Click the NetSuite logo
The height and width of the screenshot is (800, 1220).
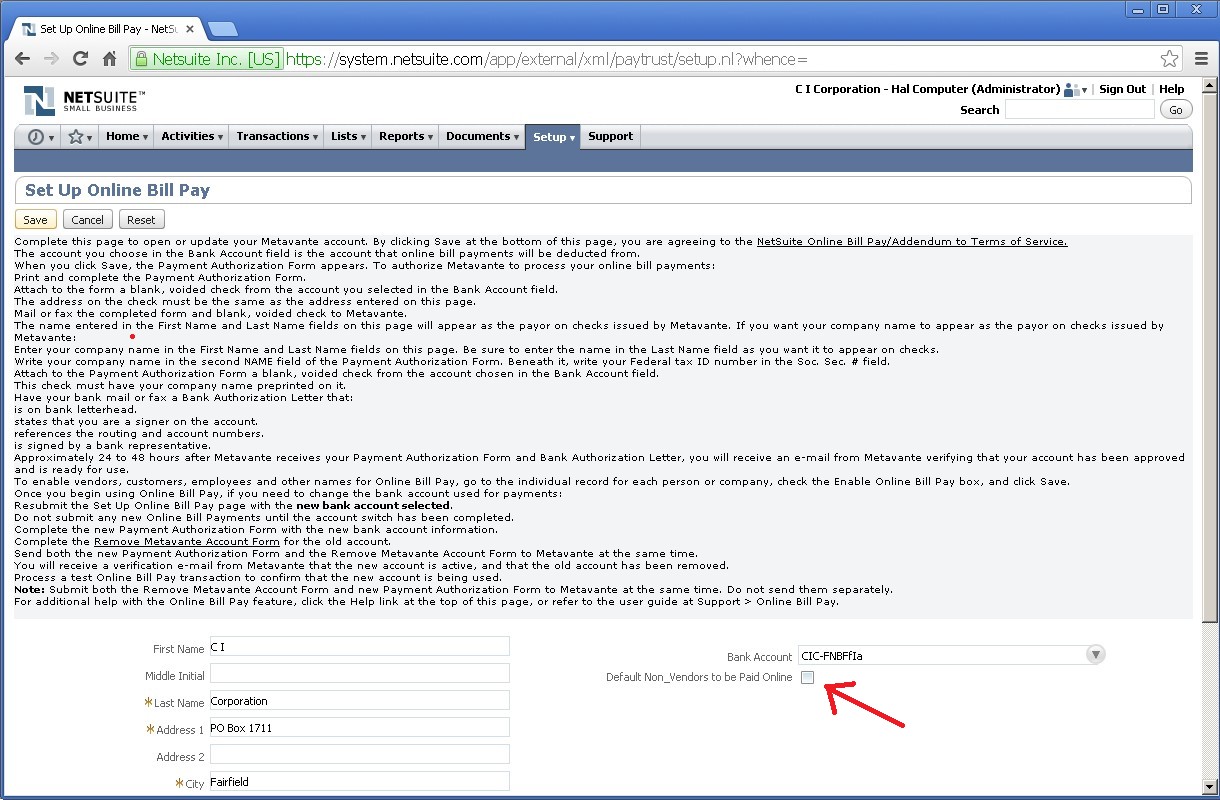(x=84, y=100)
